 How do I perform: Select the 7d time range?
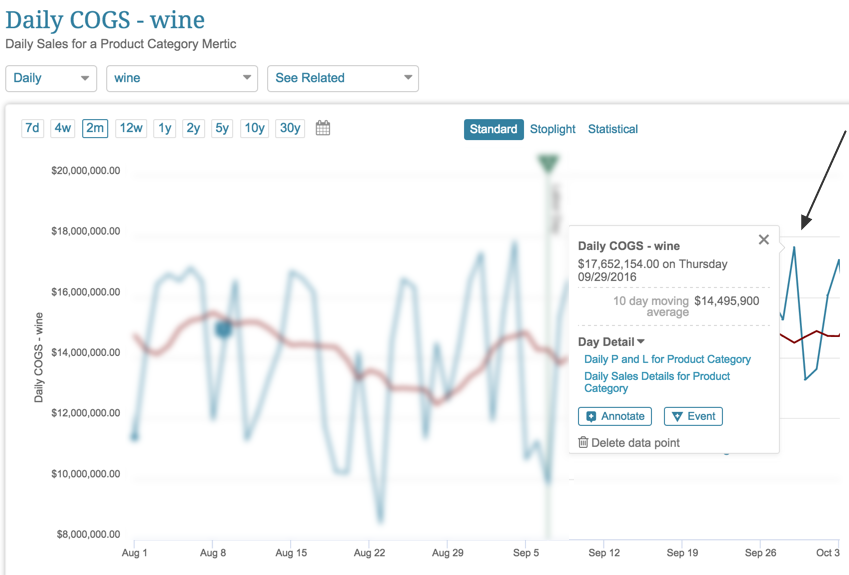[x=33, y=128]
